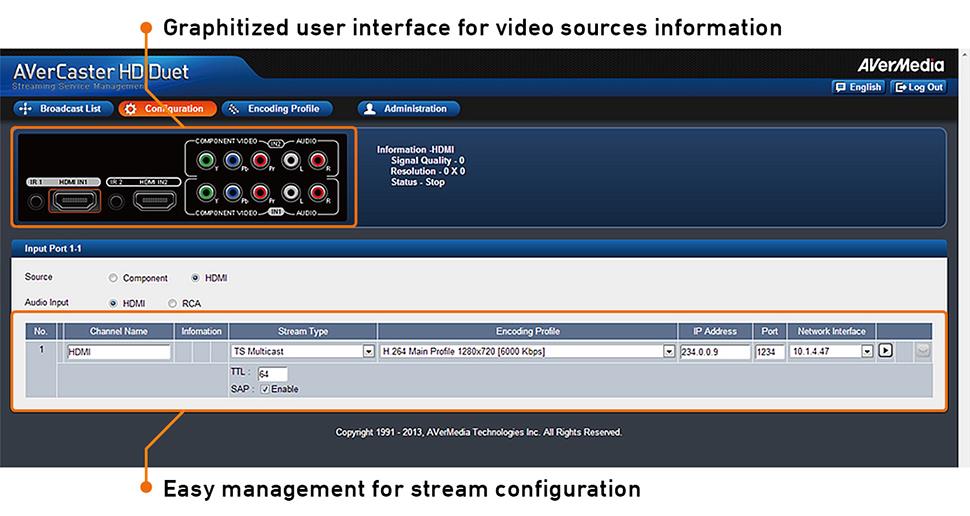The width and height of the screenshot is (970, 516).
Task: Click the Log Out button
Action: coord(919,87)
